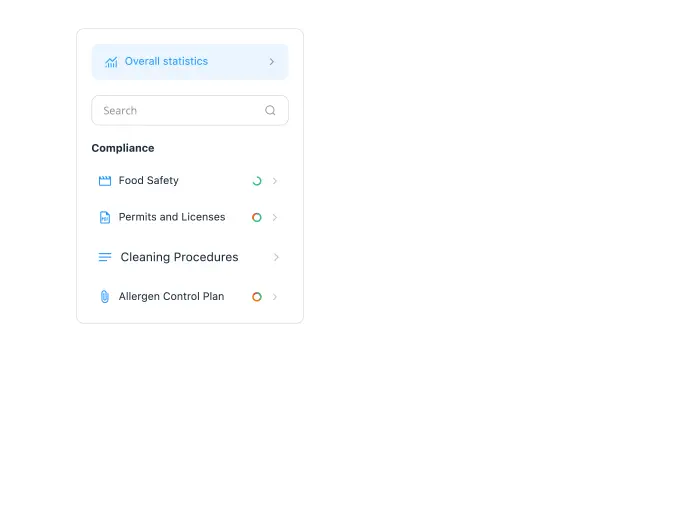700x511 pixels.
Task: Open the Overall statistics button
Action: tap(190, 62)
